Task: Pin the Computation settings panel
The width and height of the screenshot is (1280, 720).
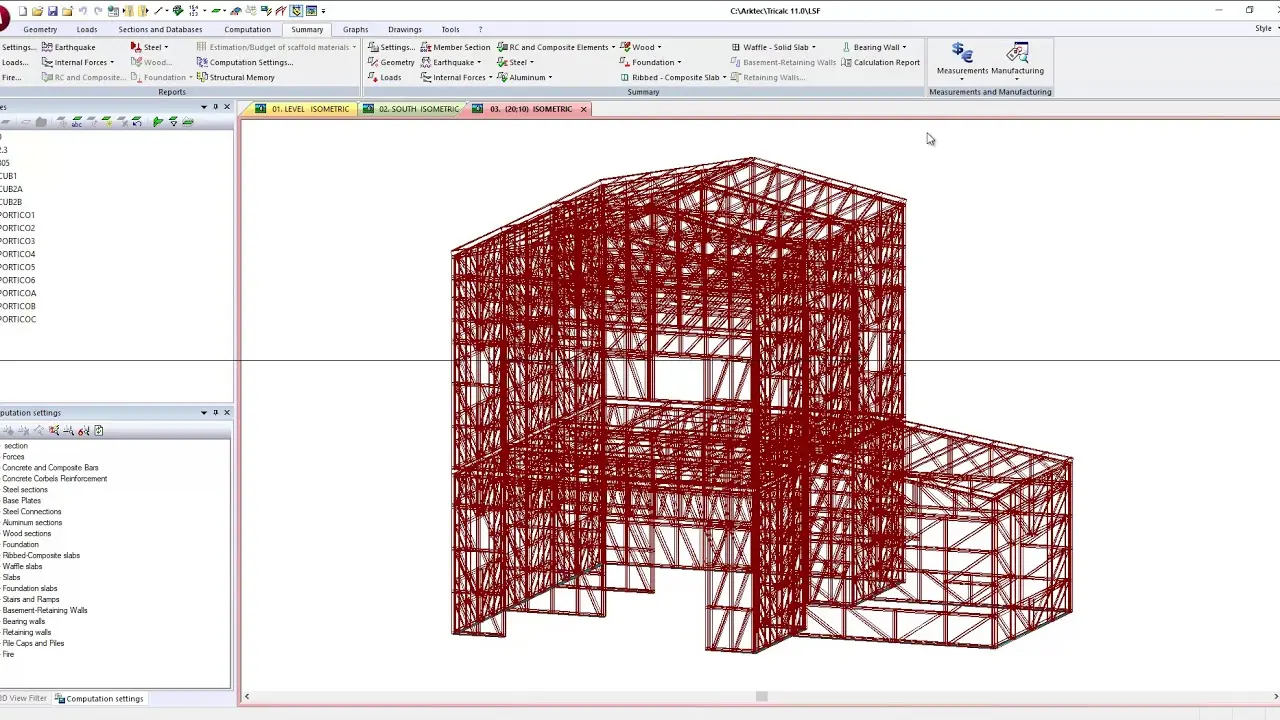Action: (x=215, y=413)
